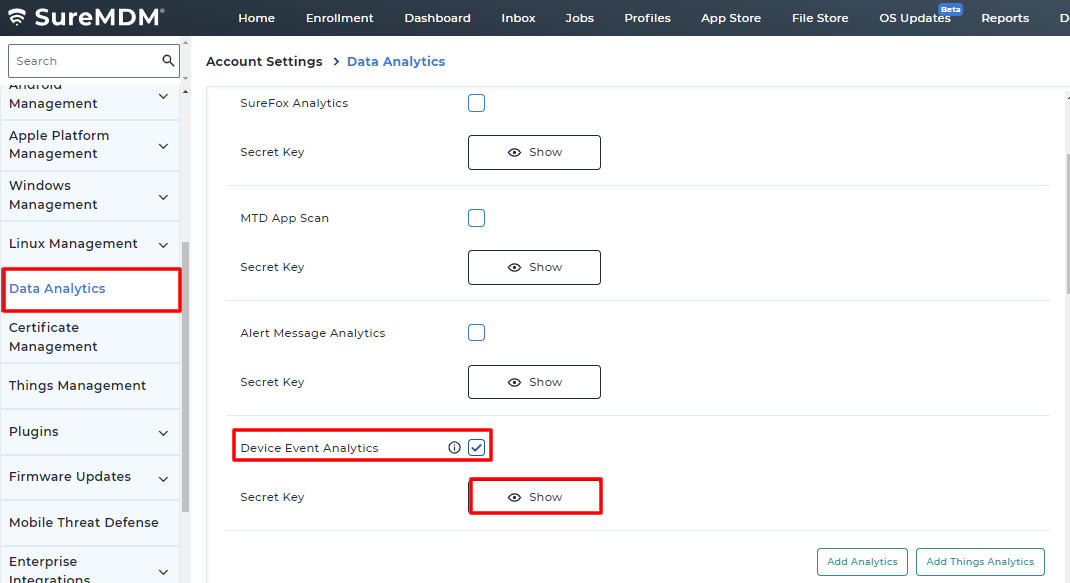1070x583 pixels.
Task: Click the sidebar vertical scrollbar
Action: tap(186, 376)
